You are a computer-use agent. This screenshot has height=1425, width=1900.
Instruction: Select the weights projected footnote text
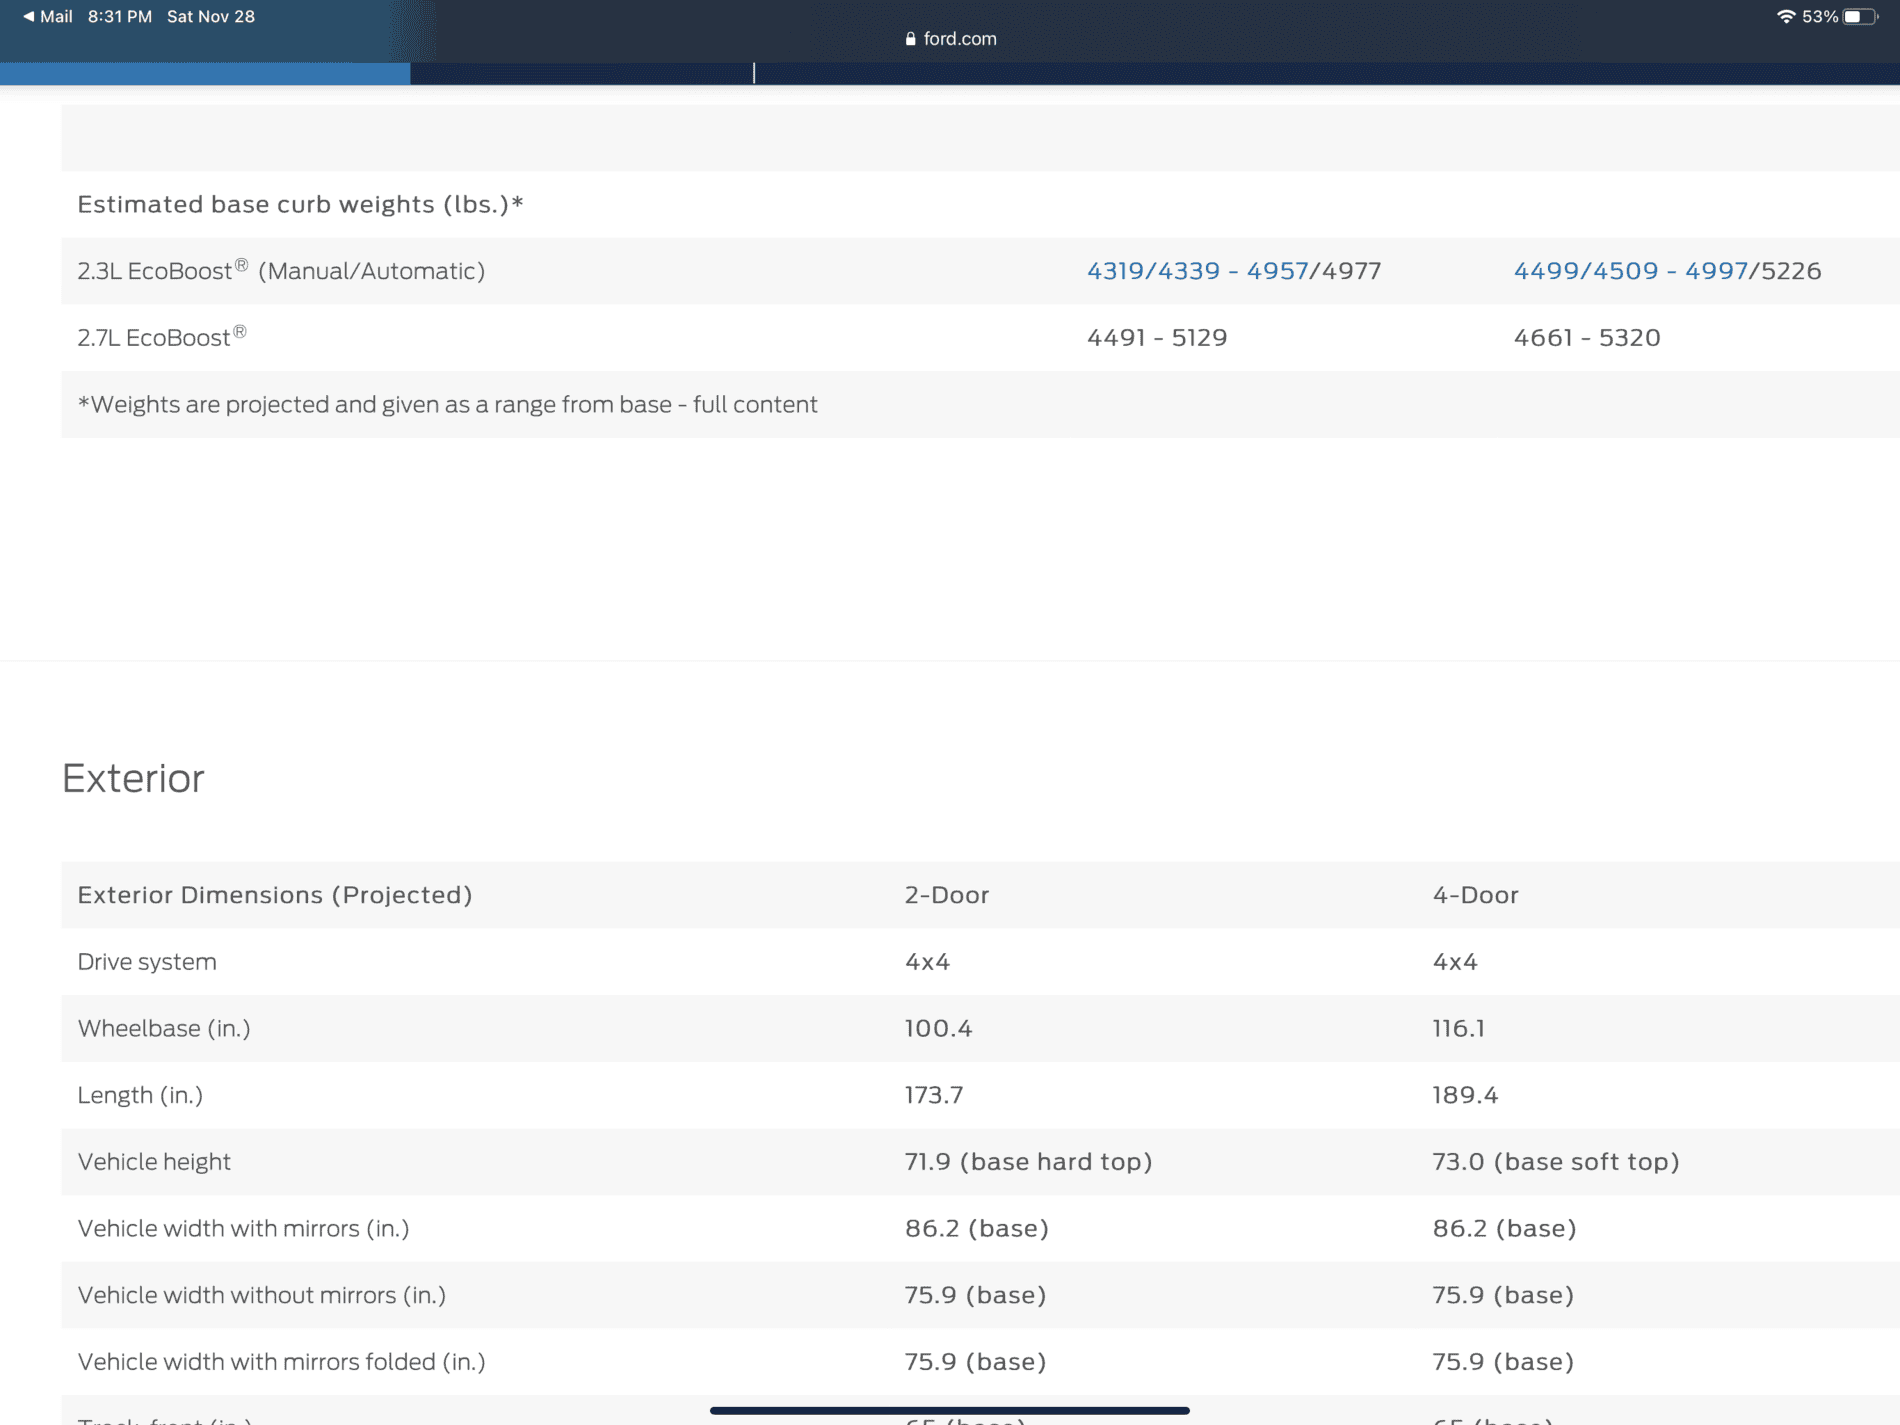[x=448, y=404]
